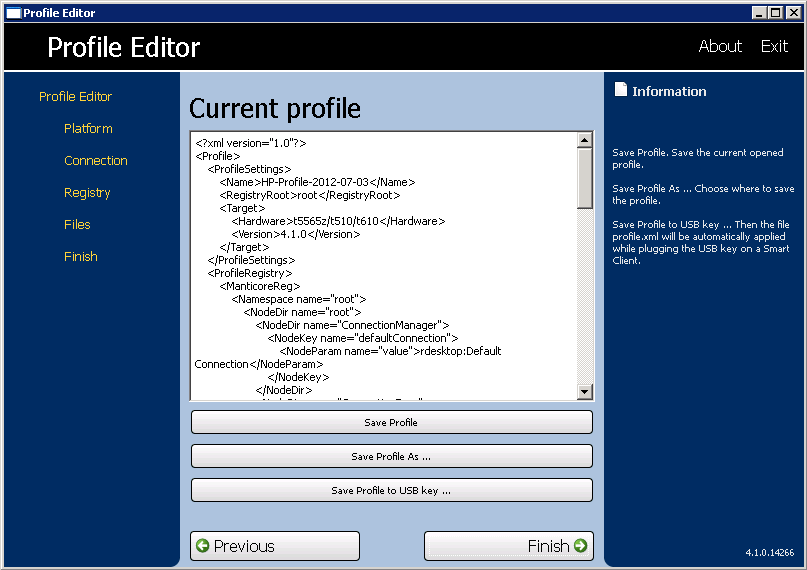Click Exit in the top header
The image size is (807, 570).
pyautogui.click(x=774, y=46)
